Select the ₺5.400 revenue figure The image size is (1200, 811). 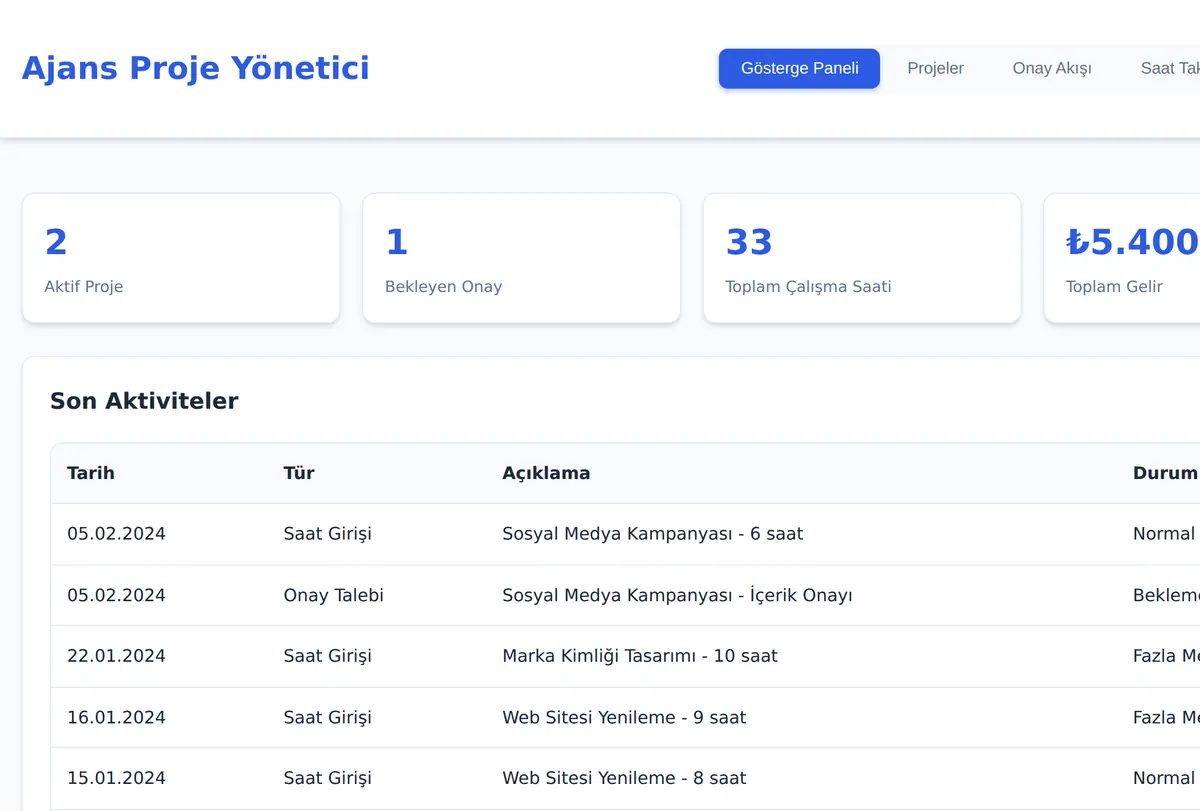pyautogui.click(x=1132, y=242)
